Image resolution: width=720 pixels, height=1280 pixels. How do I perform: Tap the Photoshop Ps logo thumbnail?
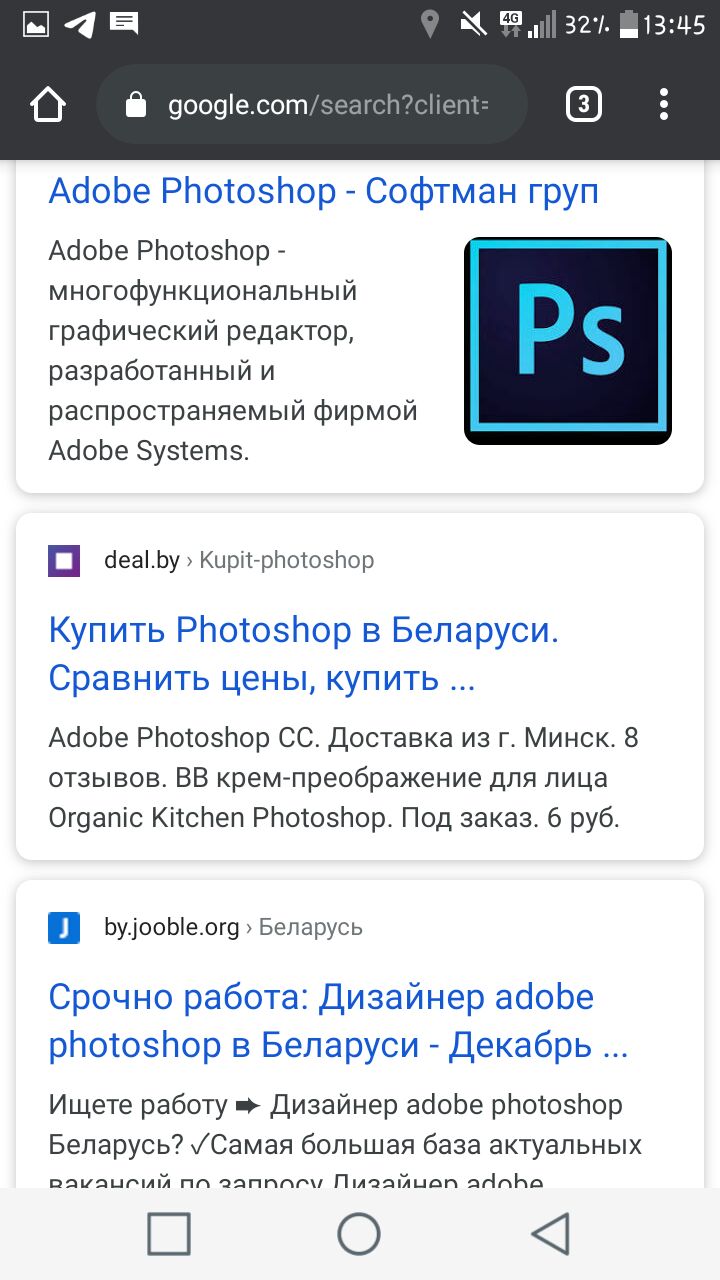pyautogui.click(x=568, y=341)
